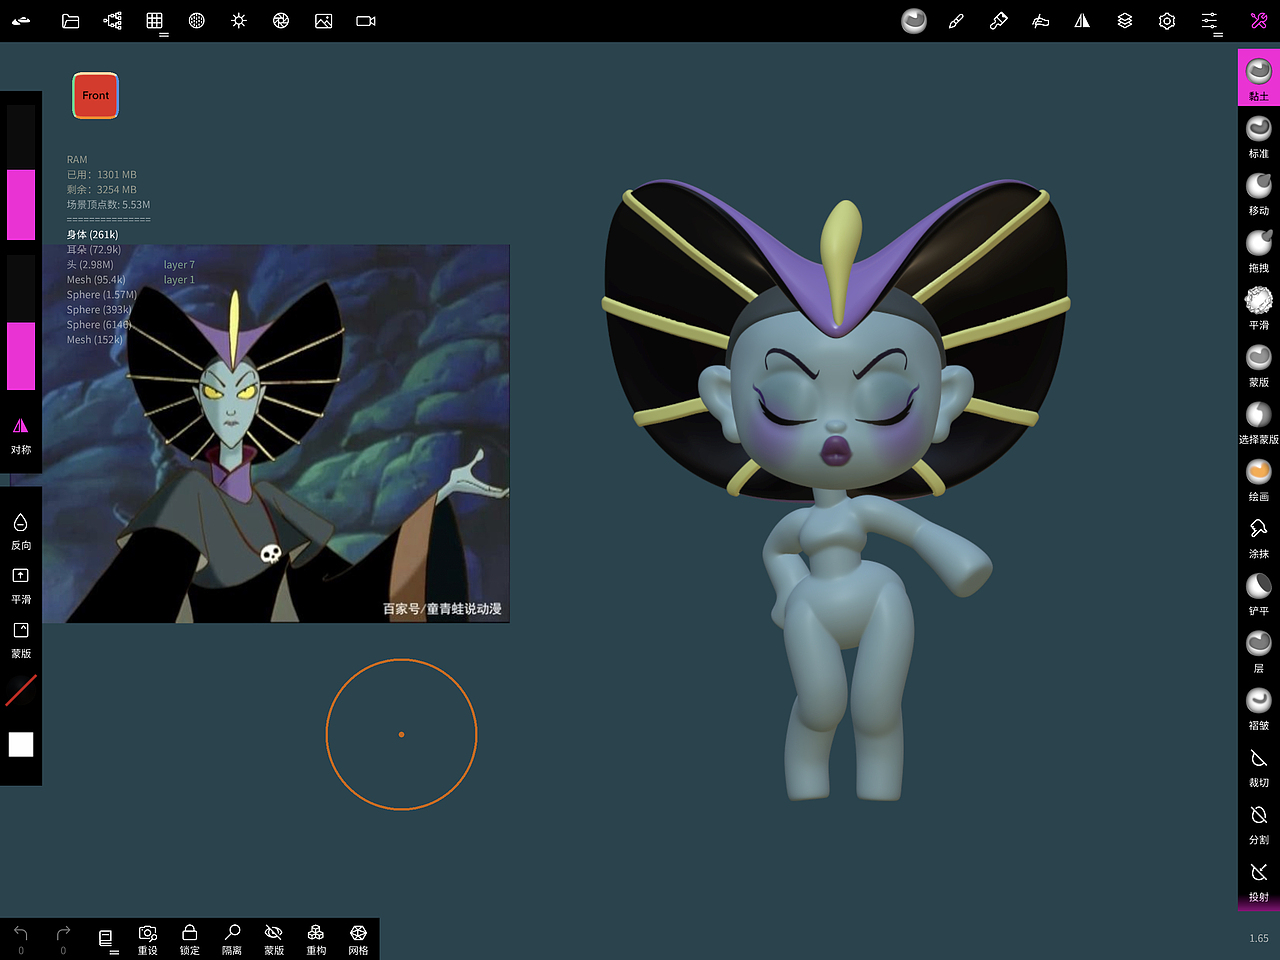Click the layer 7 label

coord(179,265)
